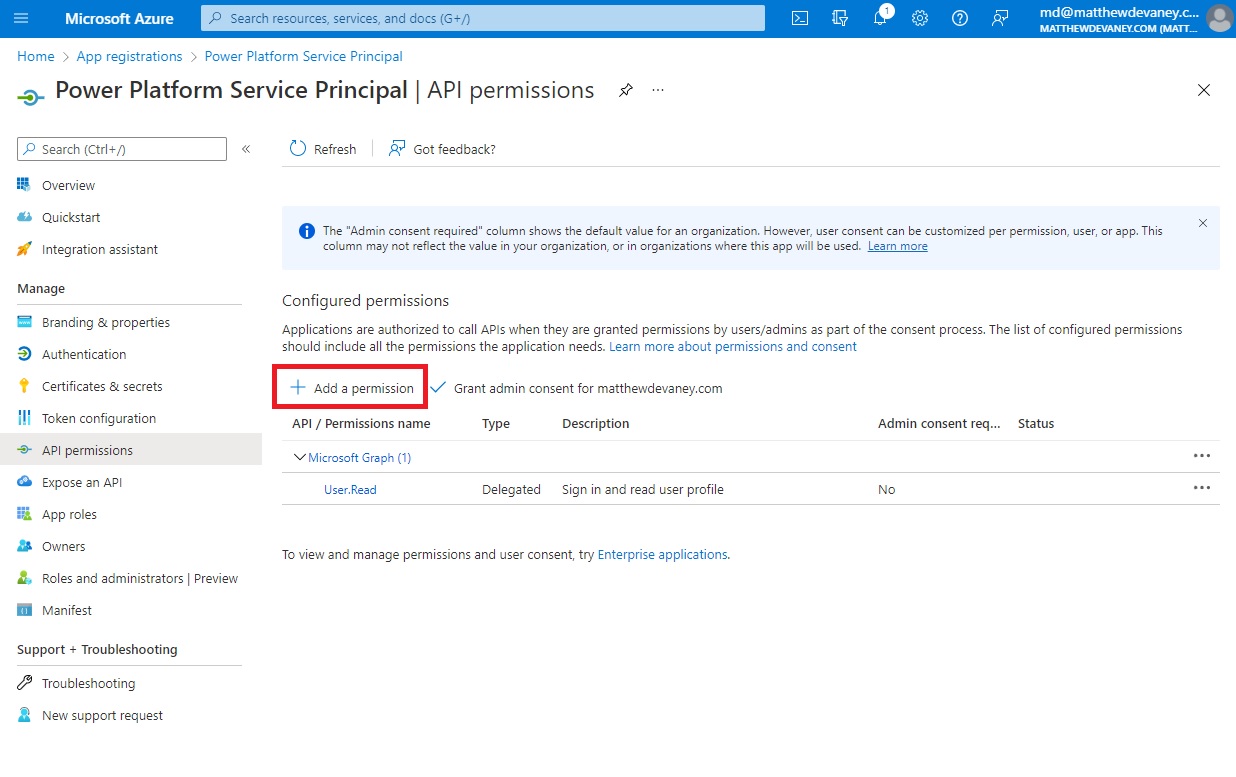Image resolution: width=1236 pixels, height=777 pixels.
Task: Click the Add a permission button
Action: (x=350, y=387)
